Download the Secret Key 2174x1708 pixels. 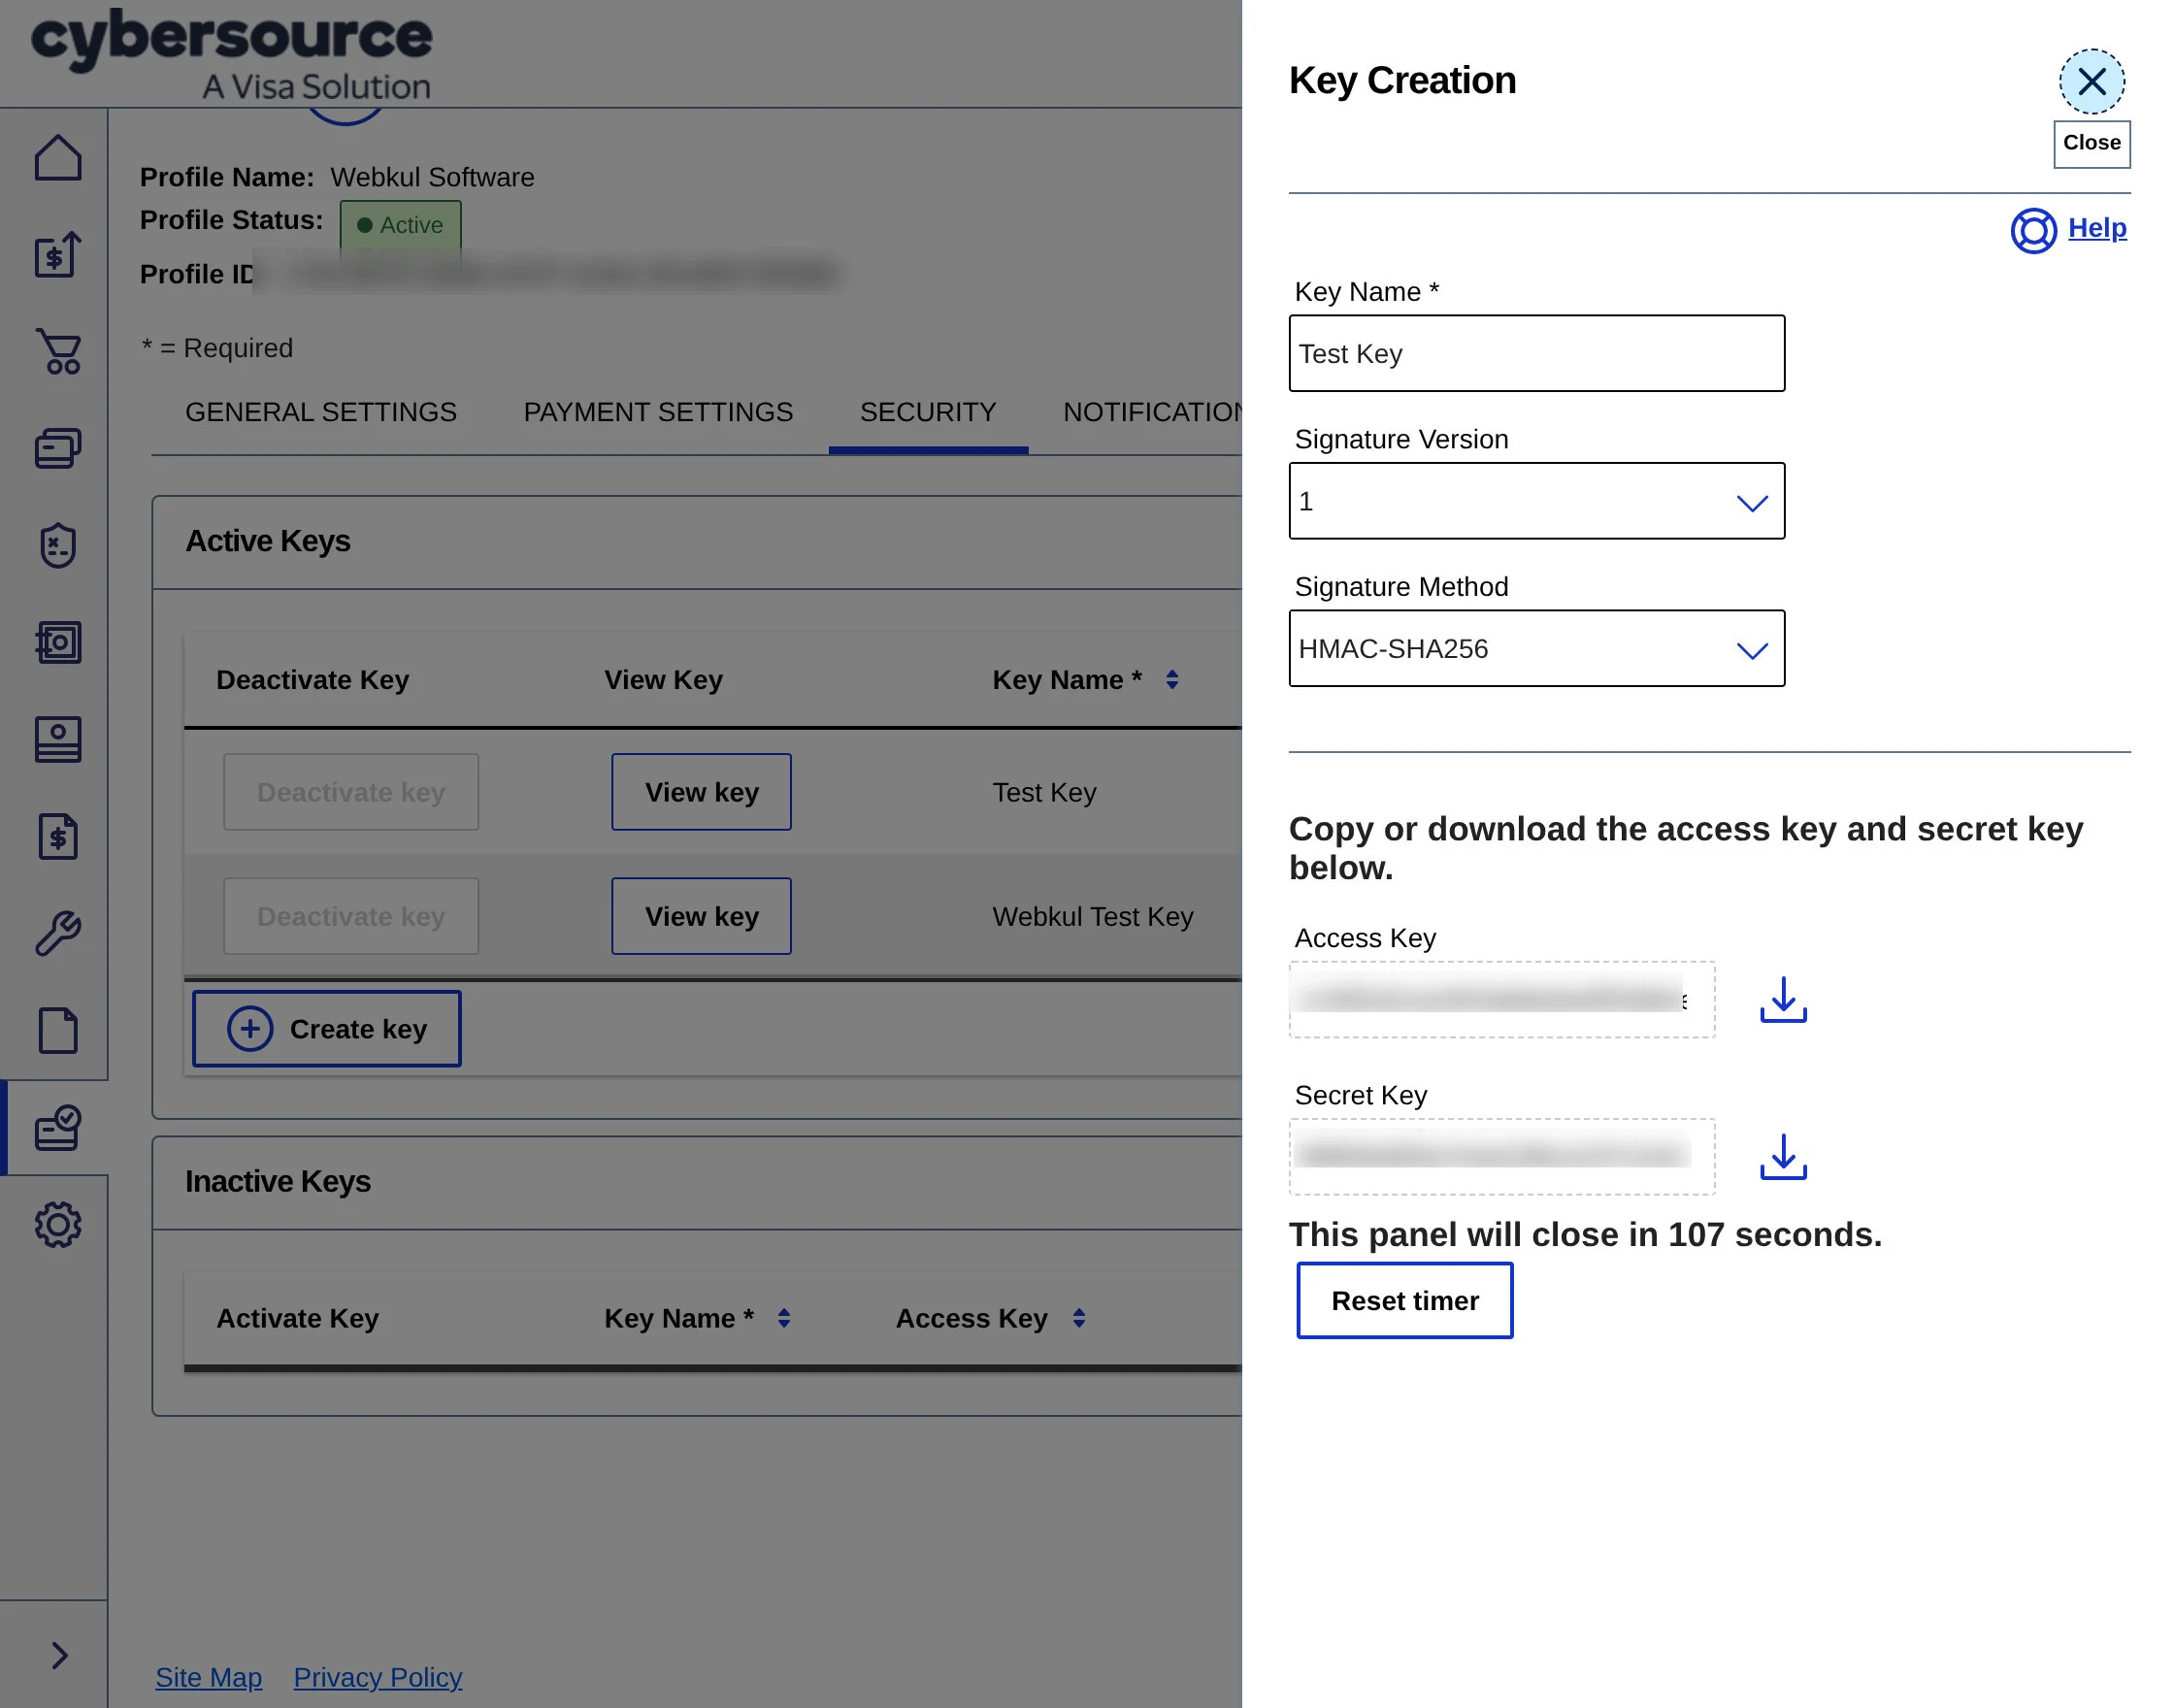pyautogui.click(x=1783, y=1157)
